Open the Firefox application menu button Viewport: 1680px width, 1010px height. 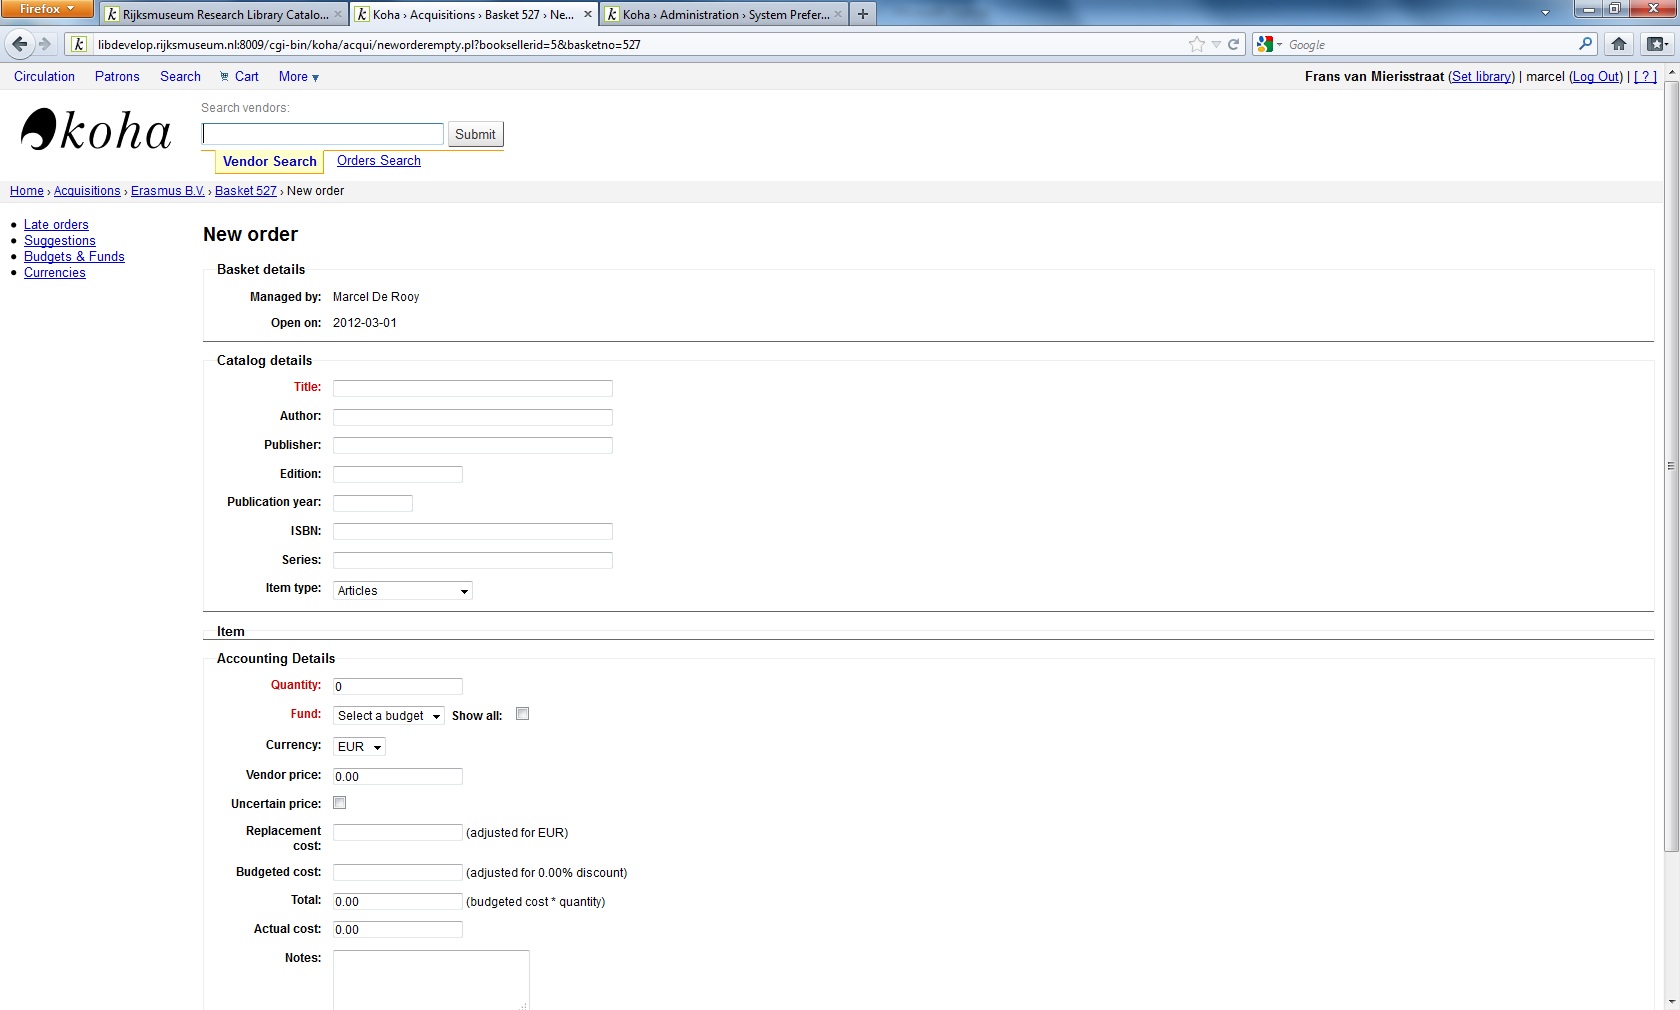pos(46,9)
